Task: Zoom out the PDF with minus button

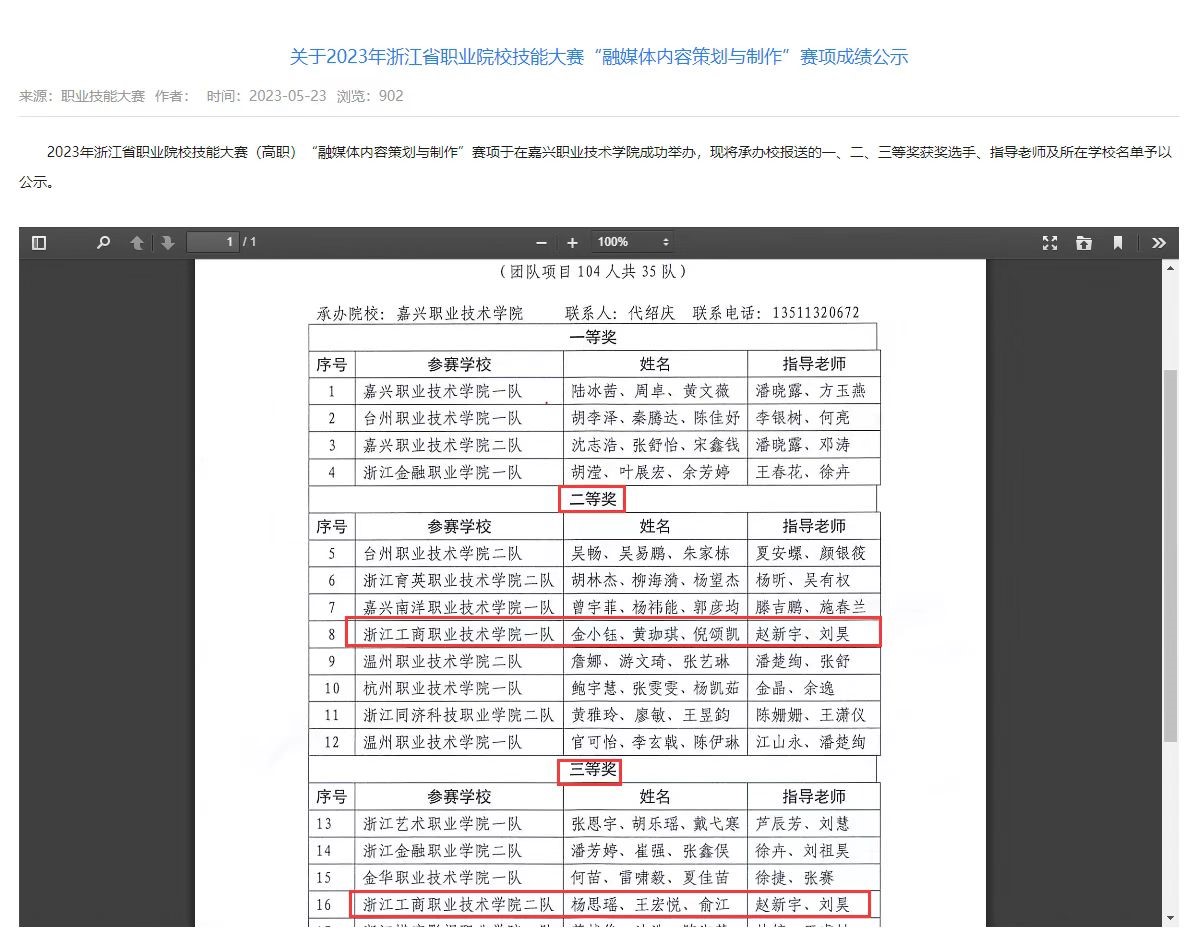Action: point(542,243)
